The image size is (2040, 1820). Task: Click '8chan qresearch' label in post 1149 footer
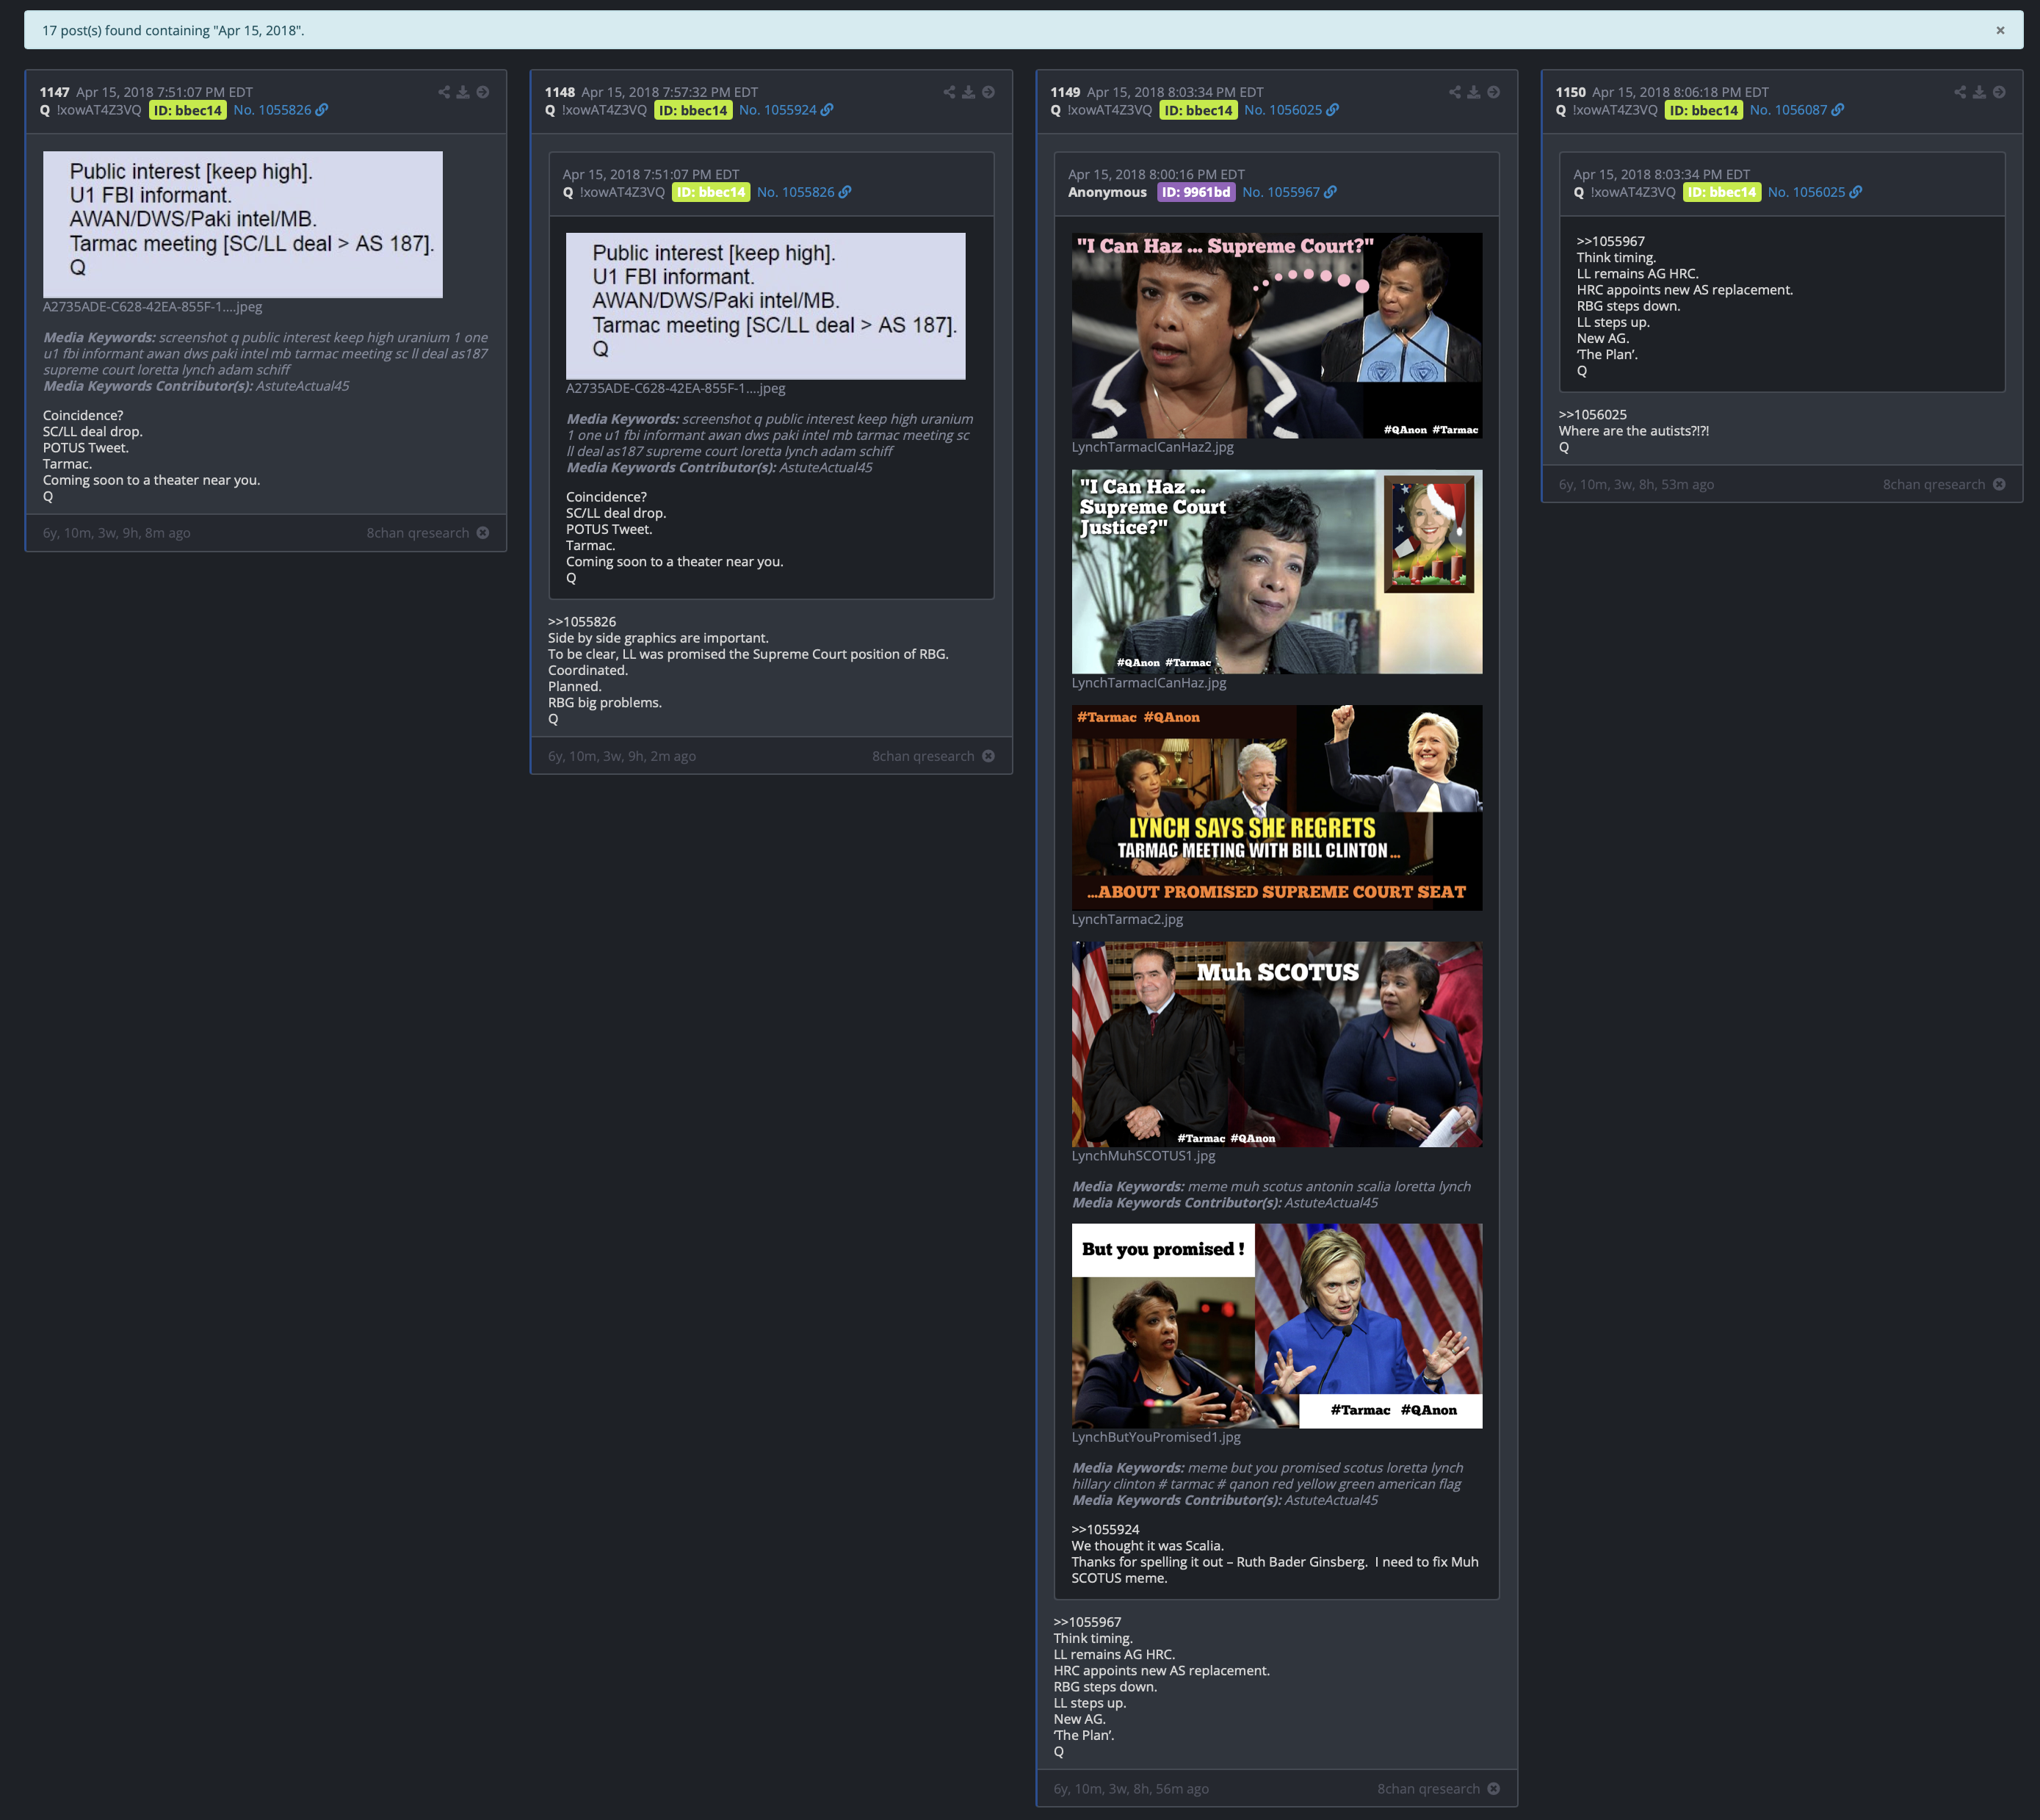pyautogui.click(x=1429, y=1789)
